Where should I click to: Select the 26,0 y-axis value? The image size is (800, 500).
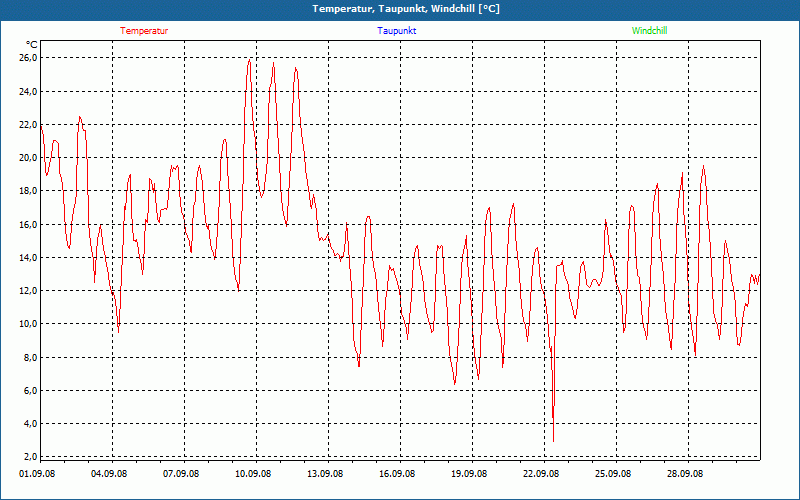pos(28,58)
